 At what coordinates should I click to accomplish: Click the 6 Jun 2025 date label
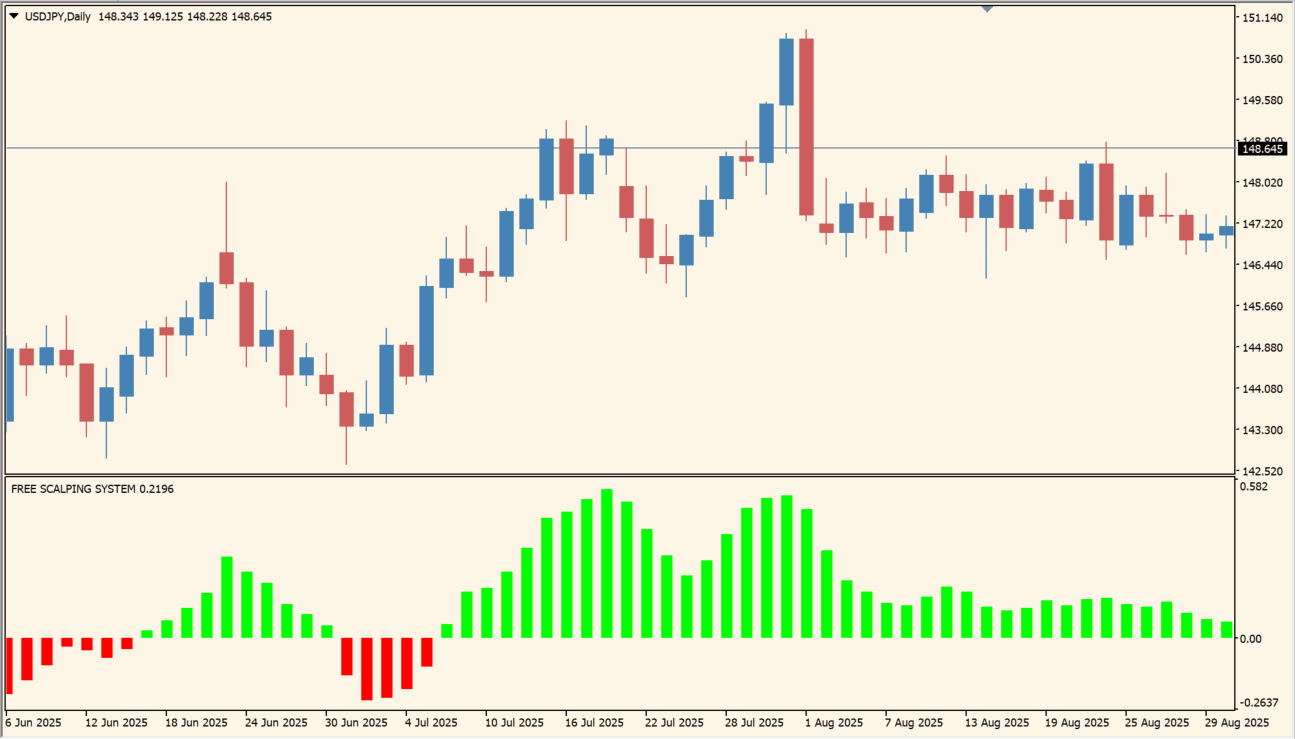click(34, 722)
